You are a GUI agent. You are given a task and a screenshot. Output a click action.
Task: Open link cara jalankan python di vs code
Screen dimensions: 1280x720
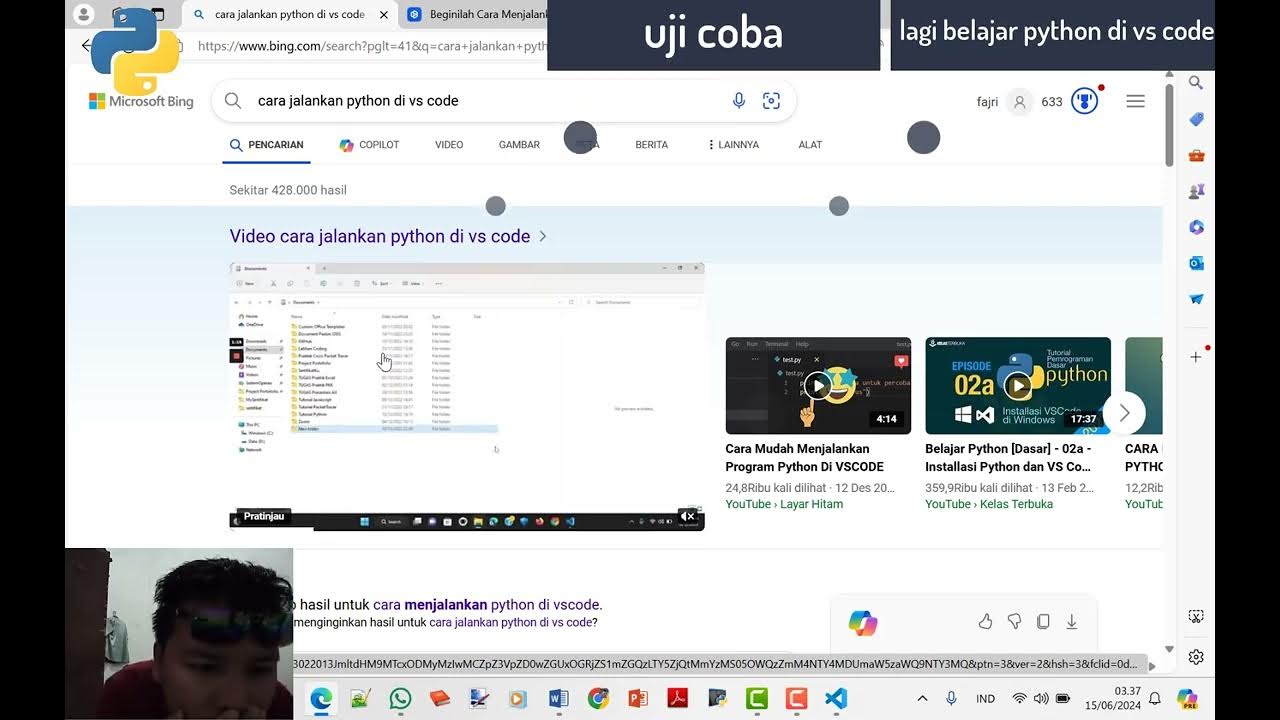tap(513, 622)
